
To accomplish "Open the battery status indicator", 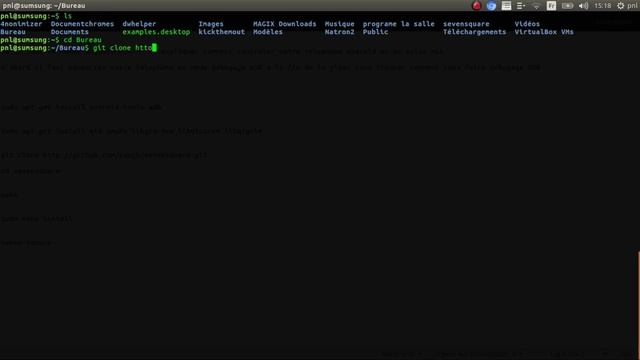I will 567,6.
